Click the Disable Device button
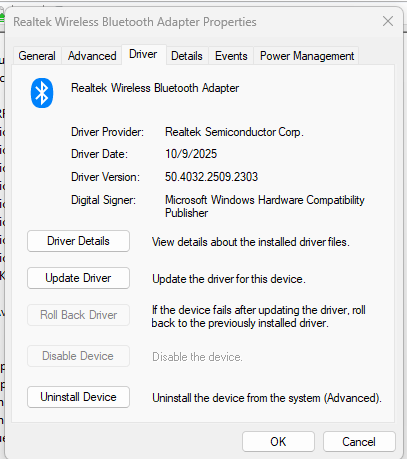Image resolution: width=407 pixels, height=459 pixels. click(x=78, y=356)
